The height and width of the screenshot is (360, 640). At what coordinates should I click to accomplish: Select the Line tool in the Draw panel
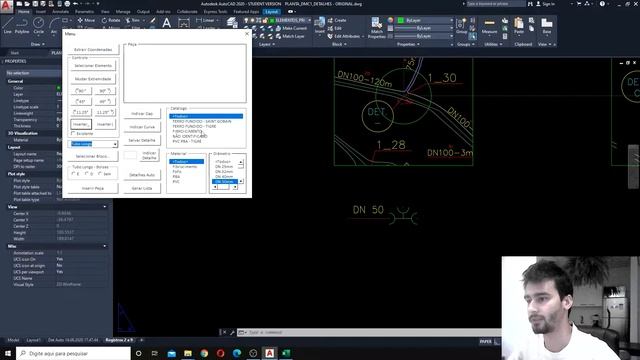[x=8, y=25]
